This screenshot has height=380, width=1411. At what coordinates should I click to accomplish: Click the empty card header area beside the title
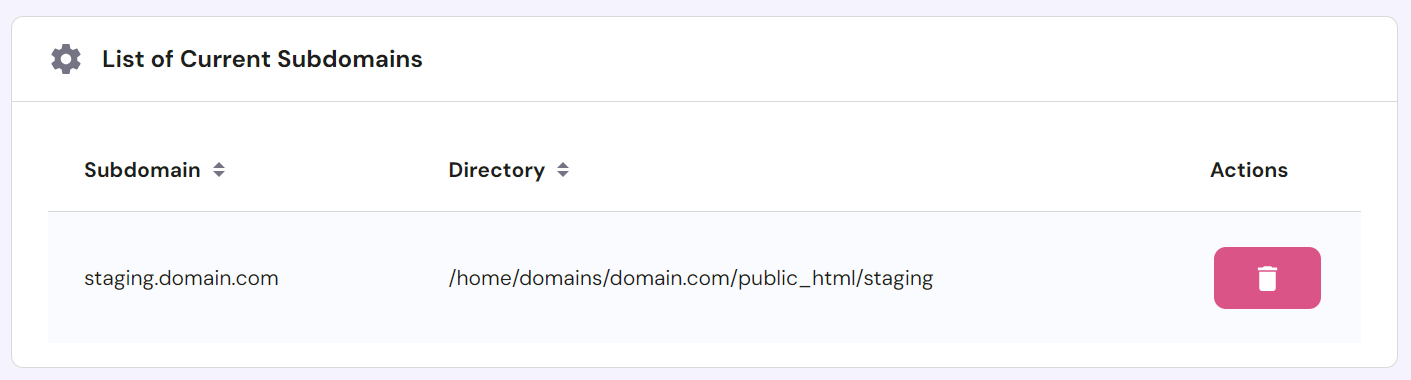(x=900, y=59)
